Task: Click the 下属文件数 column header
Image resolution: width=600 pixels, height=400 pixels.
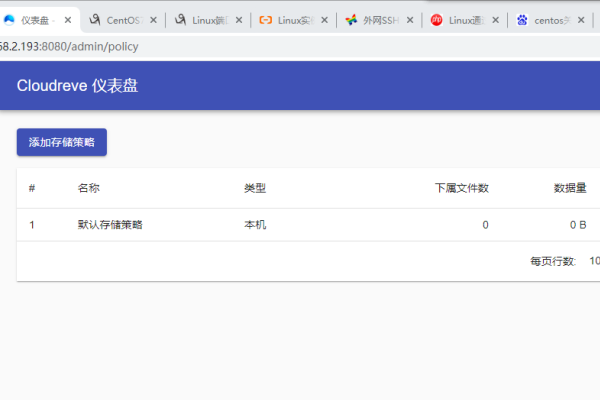Action: pyautogui.click(x=461, y=188)
